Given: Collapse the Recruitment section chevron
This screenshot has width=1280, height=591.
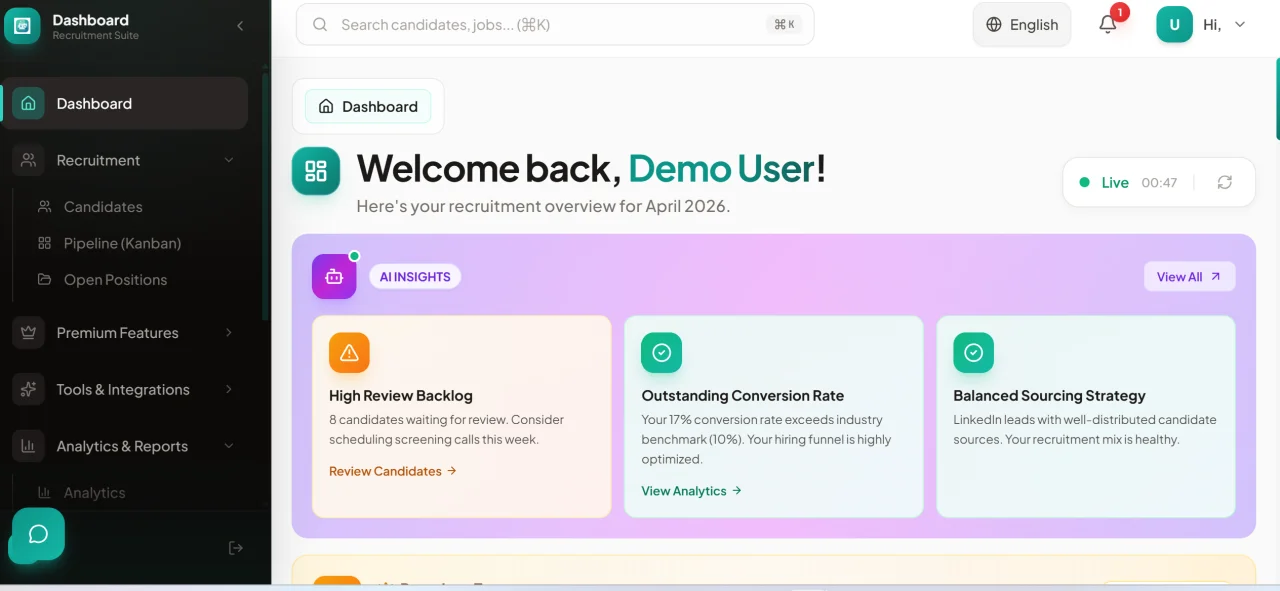Looking at the screenshot, I should coord(229,160).
